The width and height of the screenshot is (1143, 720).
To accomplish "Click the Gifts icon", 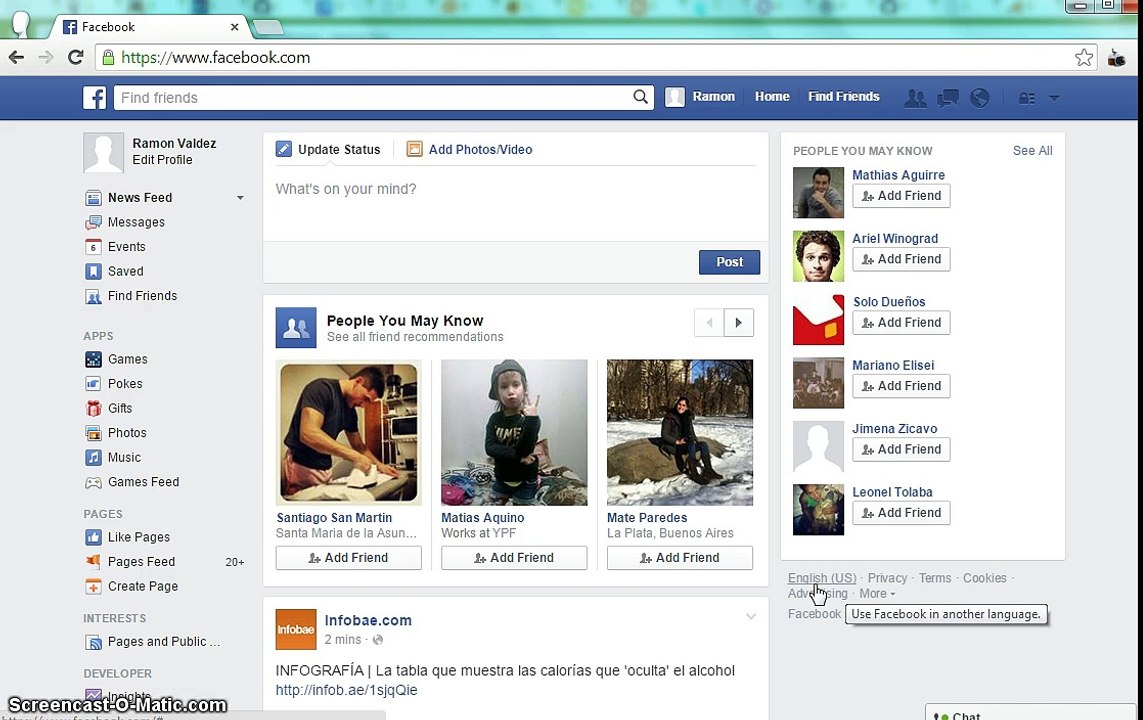I will point(93,408).
